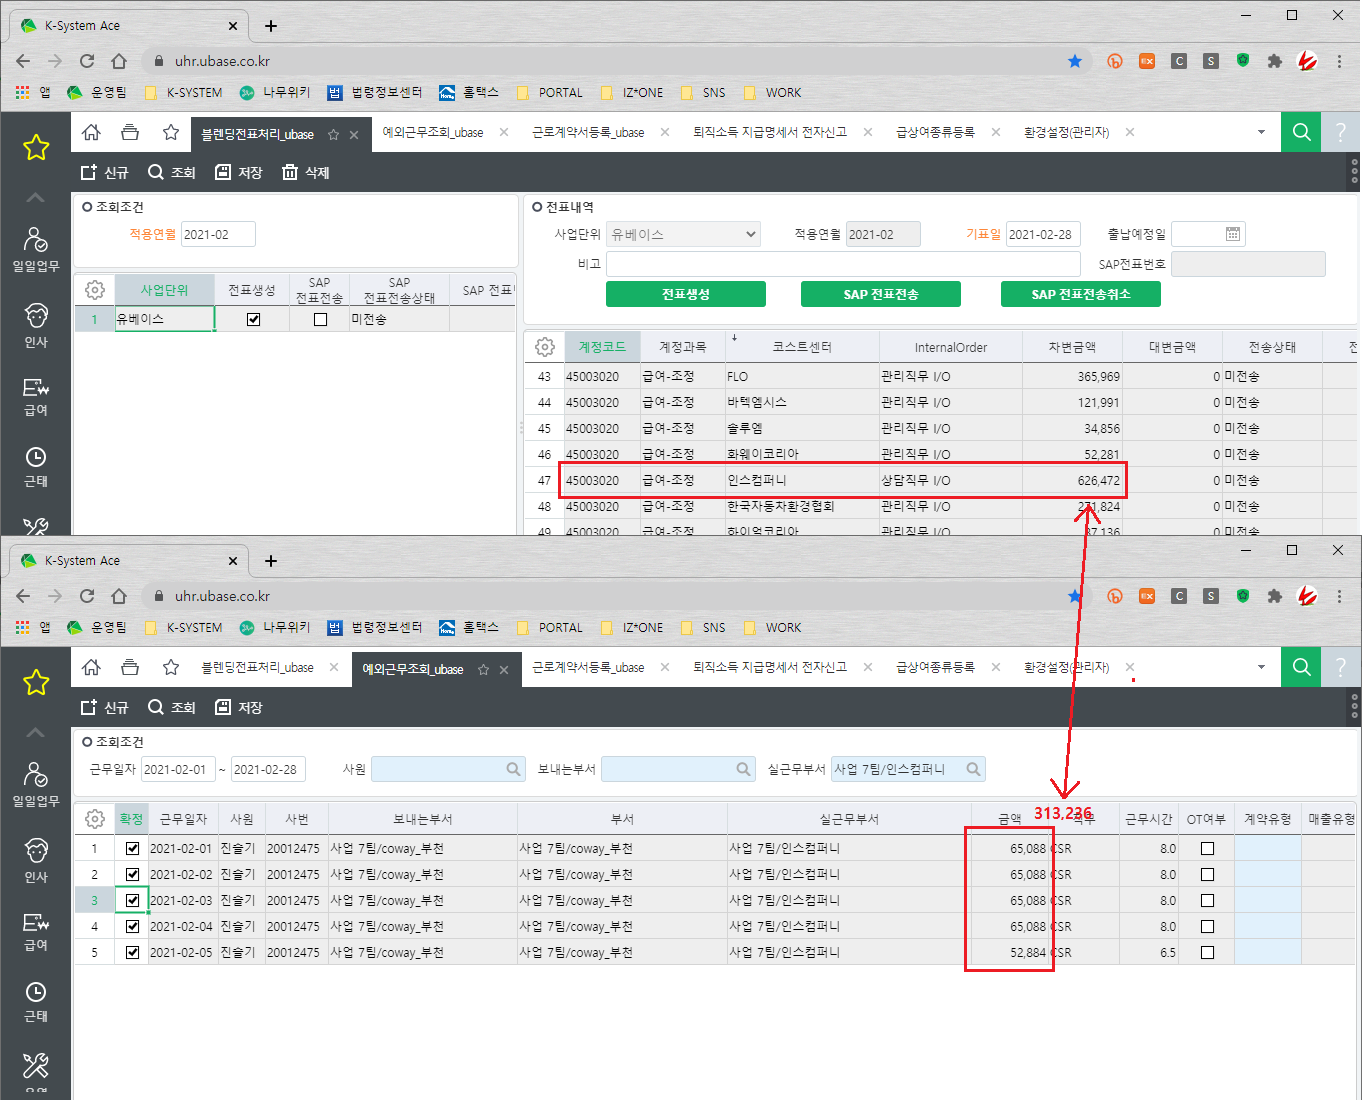
Task: Click home icon in bottom window tab bar
Action: coord(91,668)
